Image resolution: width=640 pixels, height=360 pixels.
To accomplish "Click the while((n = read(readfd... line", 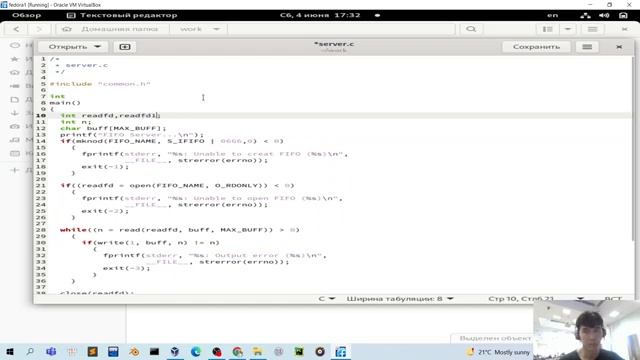I will click(x=180, y=230).
